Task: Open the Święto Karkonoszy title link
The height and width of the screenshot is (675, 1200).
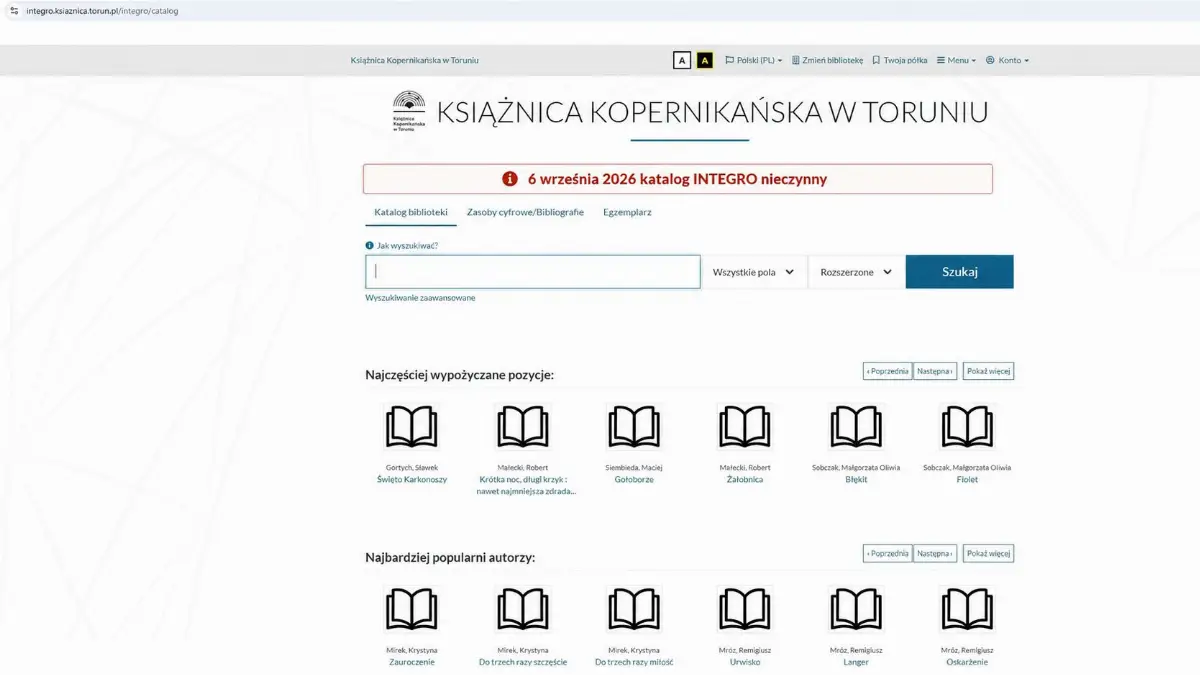Action: coord(412,480)
